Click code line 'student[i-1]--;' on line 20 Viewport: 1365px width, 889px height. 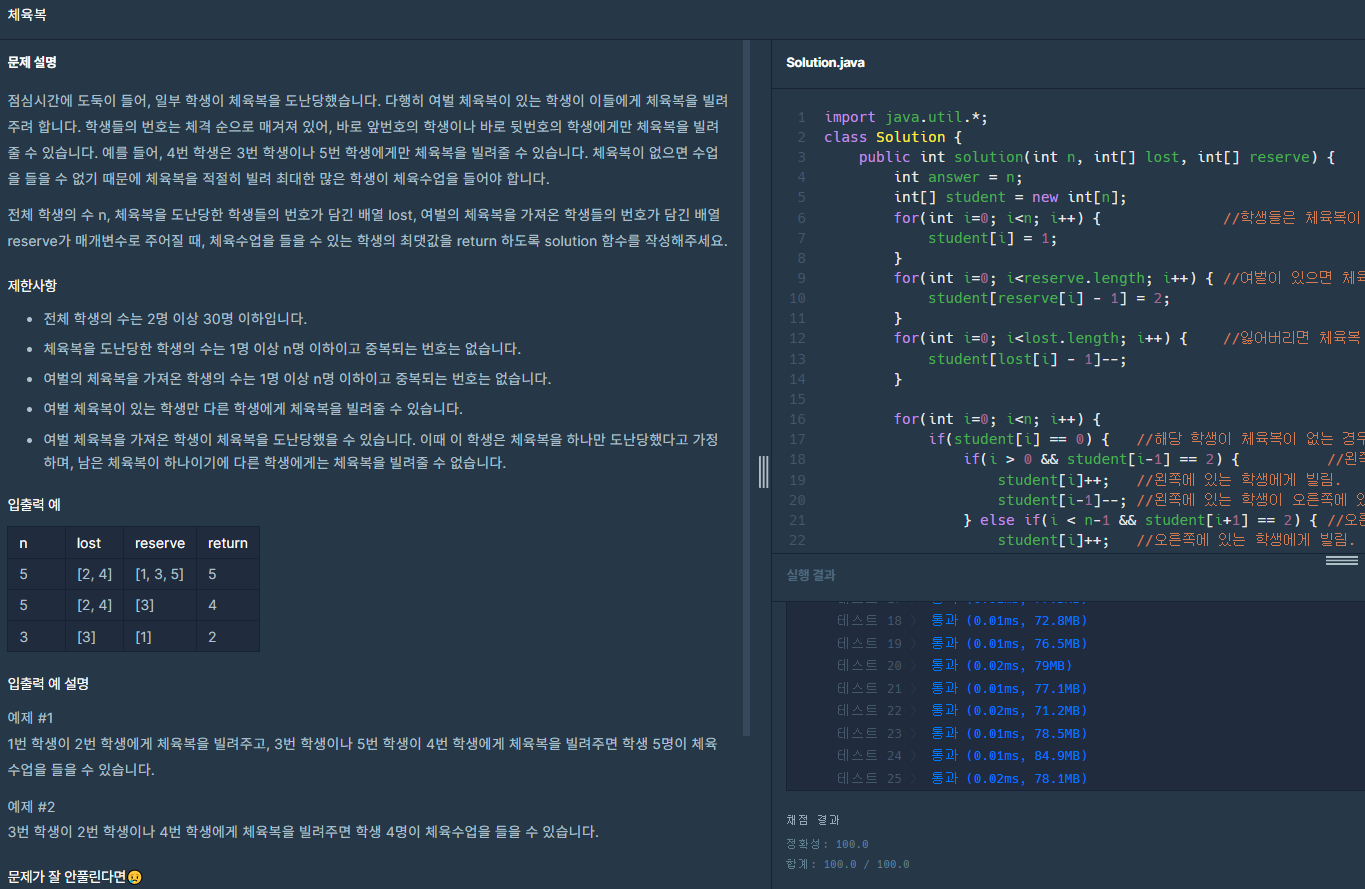click(1062, 500)
